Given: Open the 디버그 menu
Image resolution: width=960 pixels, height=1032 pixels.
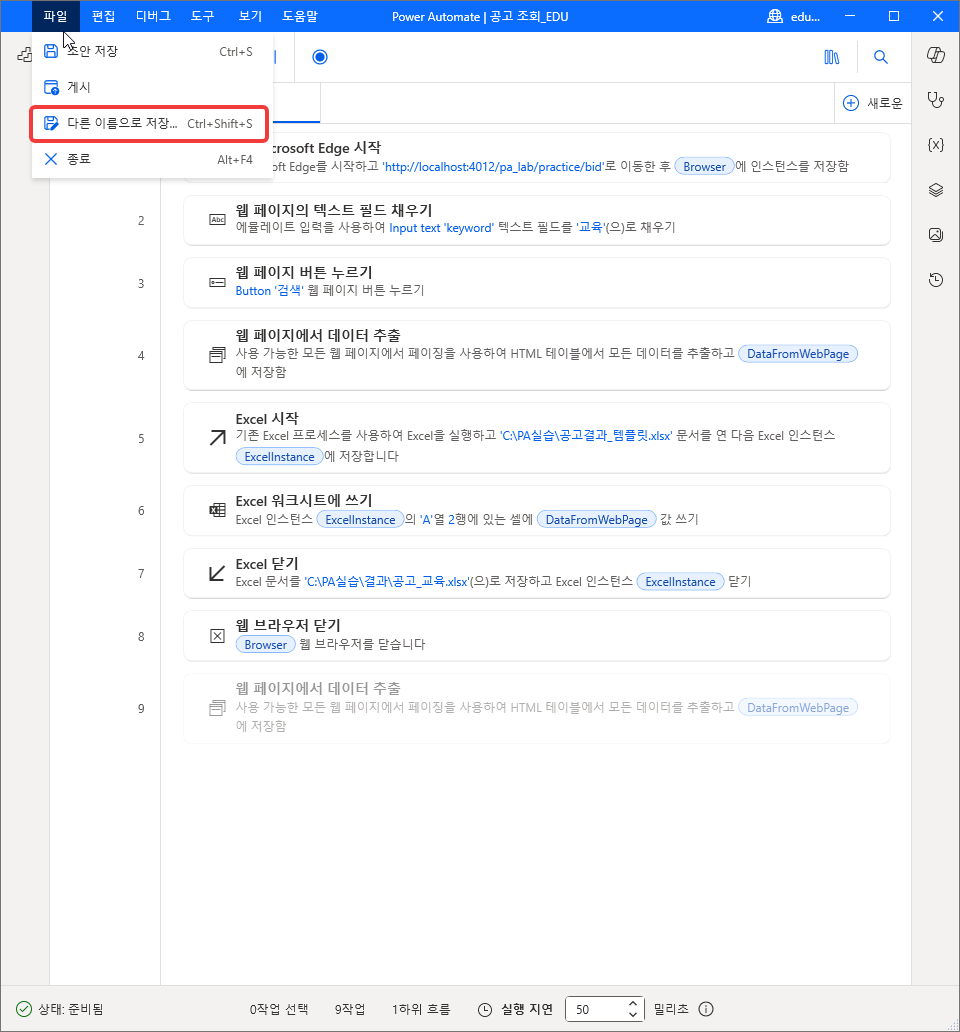Looking at the screenshot, I should [153, 16].
